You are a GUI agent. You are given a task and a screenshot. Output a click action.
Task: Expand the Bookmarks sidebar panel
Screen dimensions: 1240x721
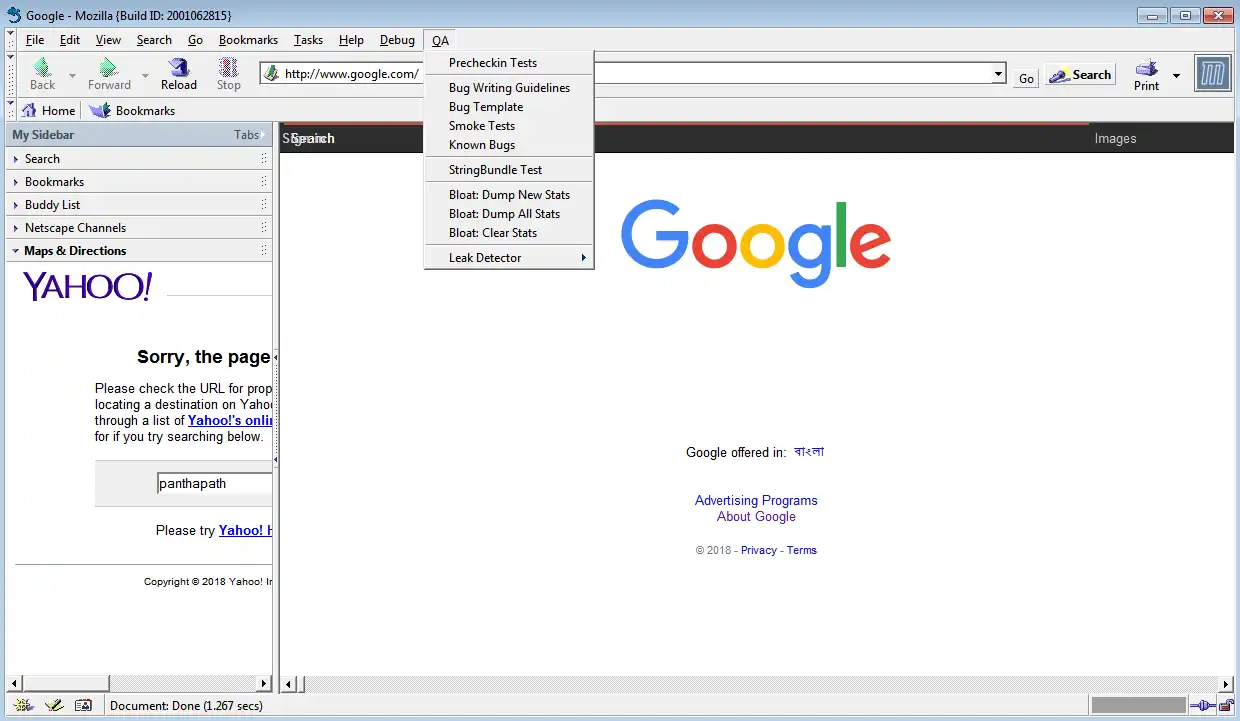coord(138,182)
